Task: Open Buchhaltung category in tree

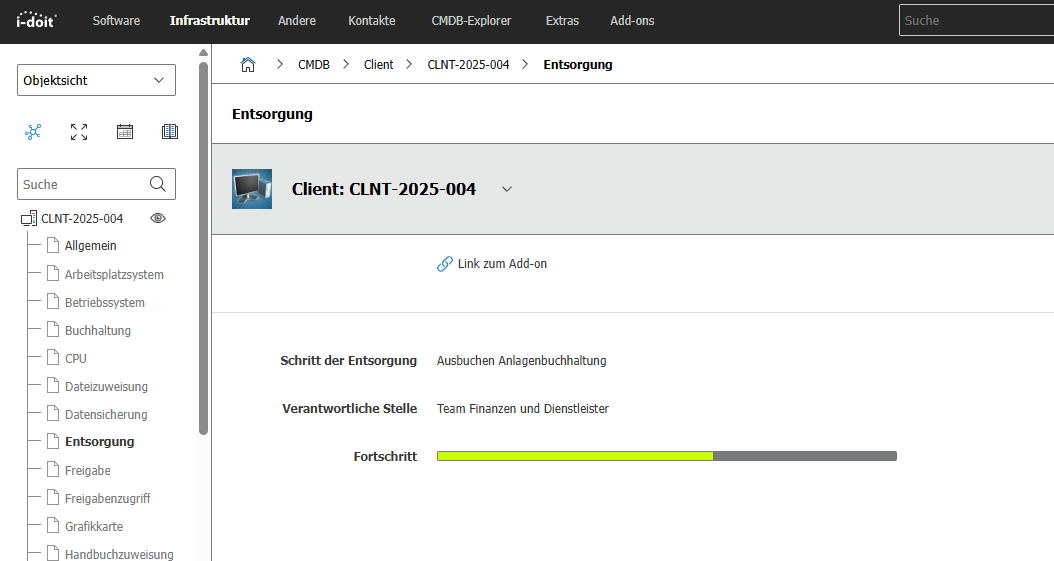Action: (98, 331)
